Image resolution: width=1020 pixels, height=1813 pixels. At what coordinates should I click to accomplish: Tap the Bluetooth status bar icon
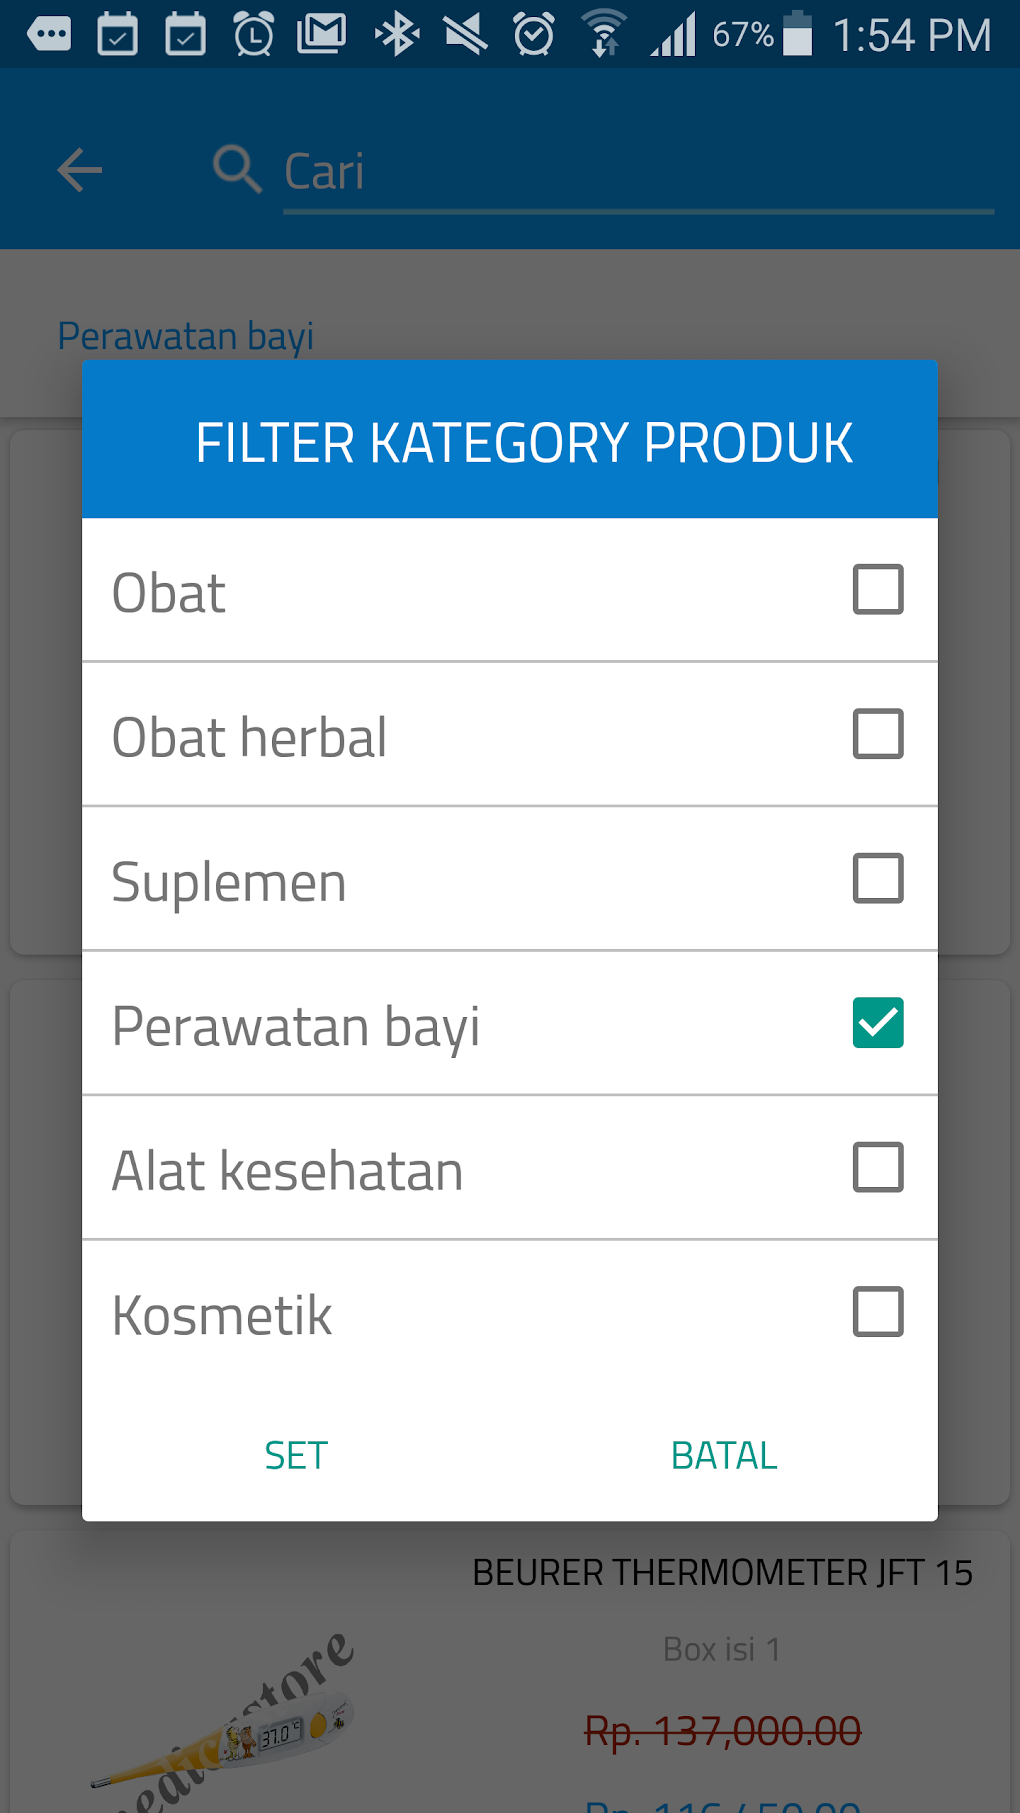[397, 33]
